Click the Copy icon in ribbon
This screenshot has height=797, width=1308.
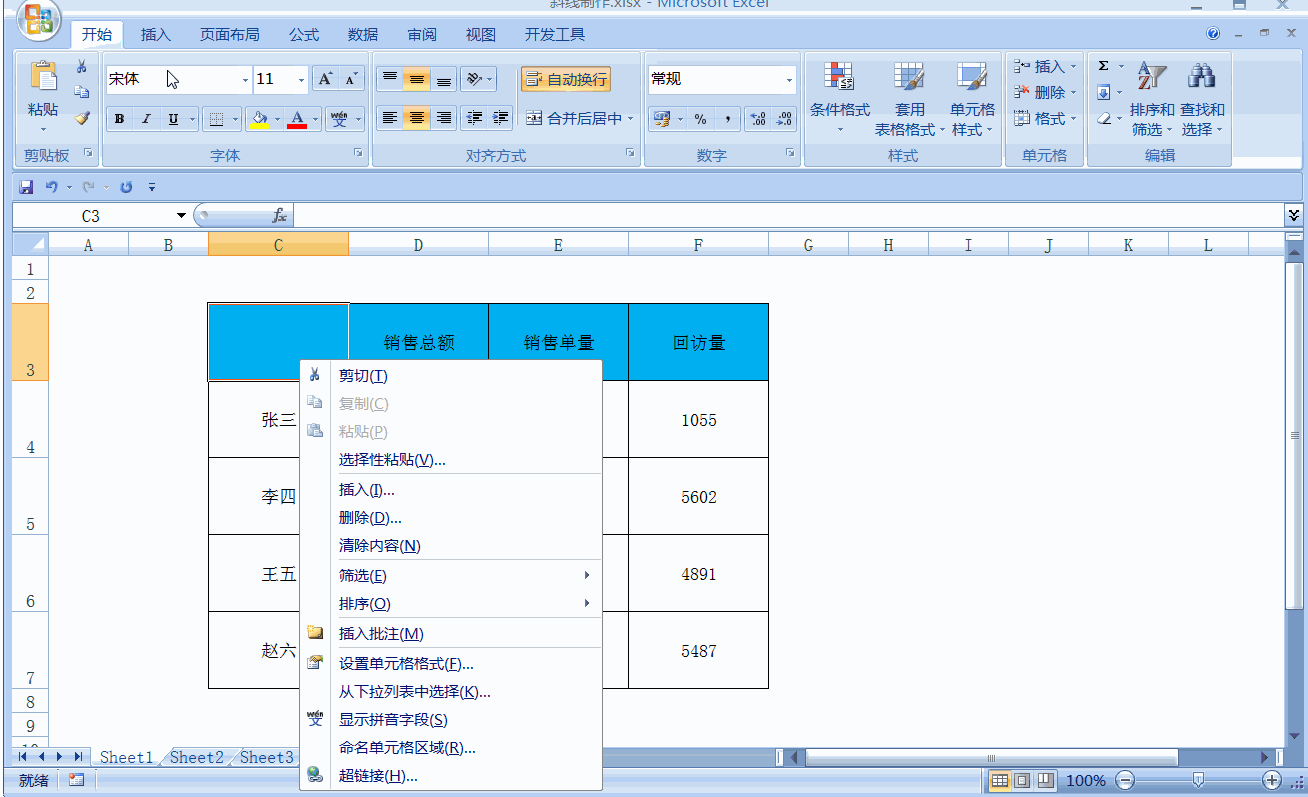[82, 92]
